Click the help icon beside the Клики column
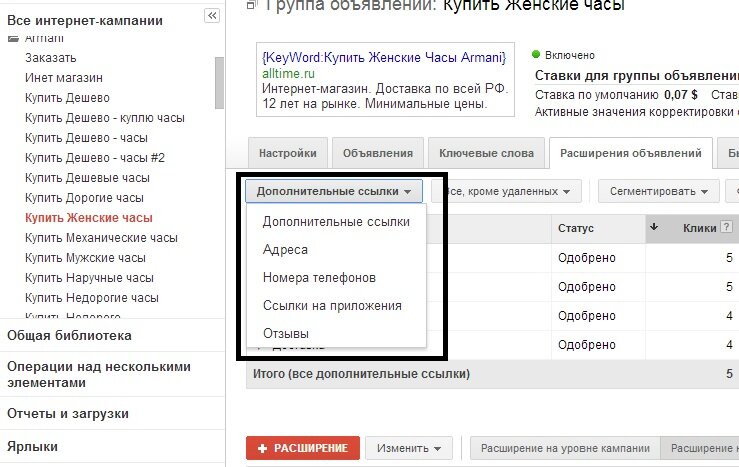 [x=728, y=228]
